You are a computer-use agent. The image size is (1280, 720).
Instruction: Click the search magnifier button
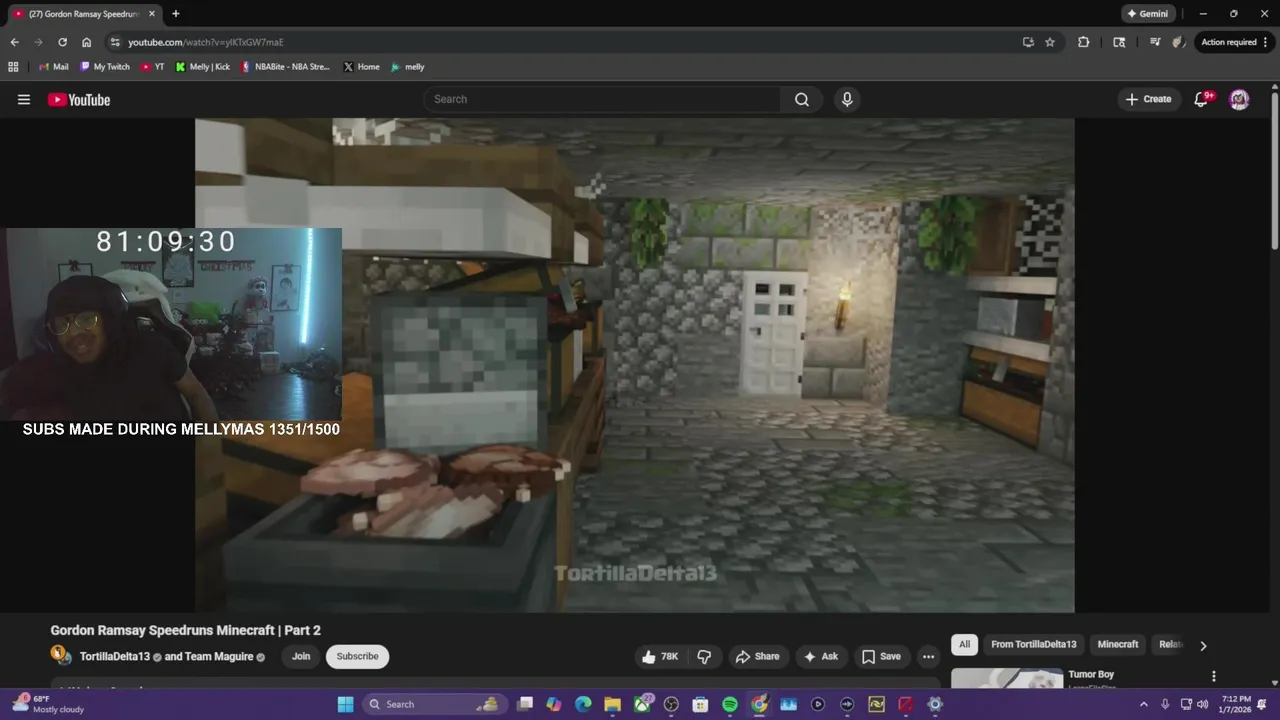[x=802, y=99]
